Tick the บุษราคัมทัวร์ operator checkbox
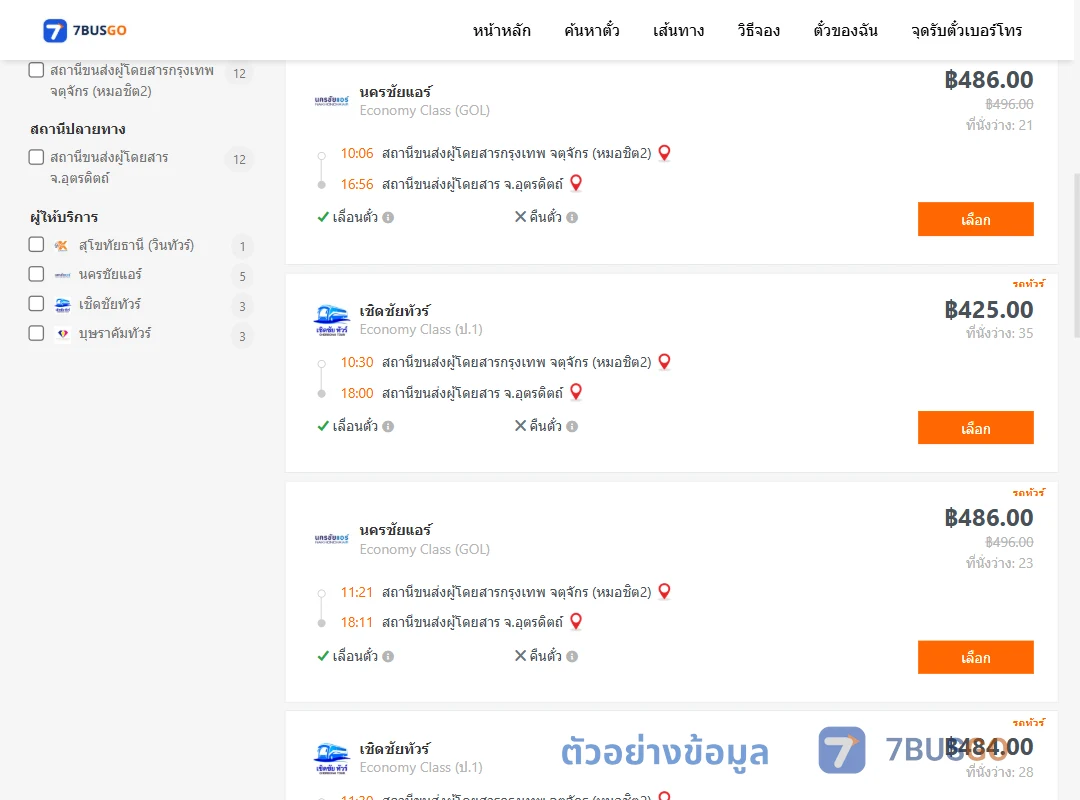 pyautogui.click(x=37, y=334)
